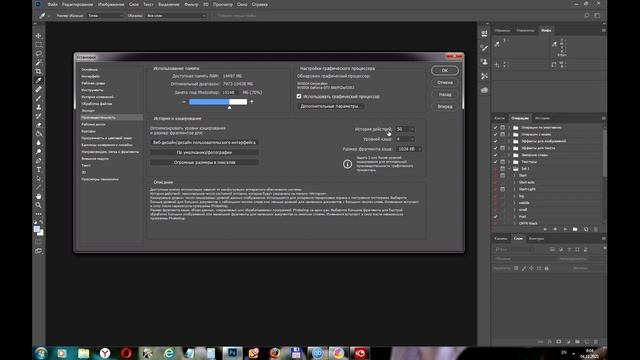This screenshot has height=360, width=640.
Task: Open the 'Файл' menu
Action: 52,4
